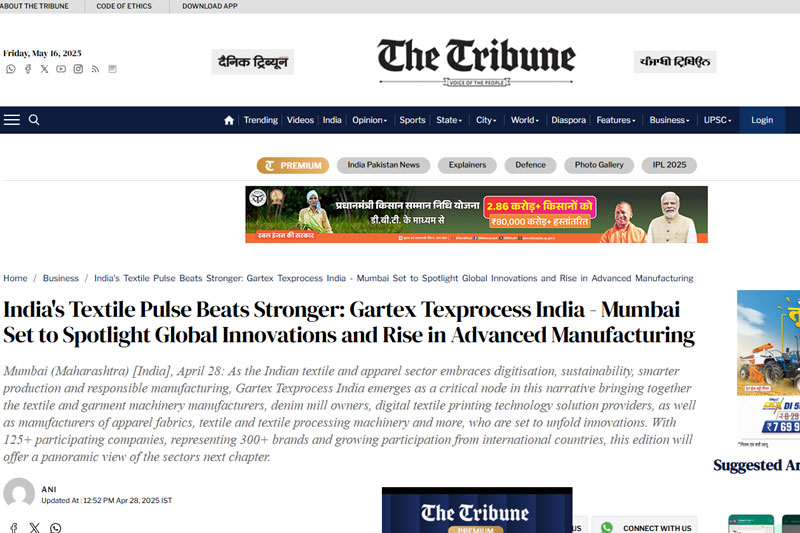Screen dimensions: 800x533
Task: Open the India menu item
Action: point(332,120)
